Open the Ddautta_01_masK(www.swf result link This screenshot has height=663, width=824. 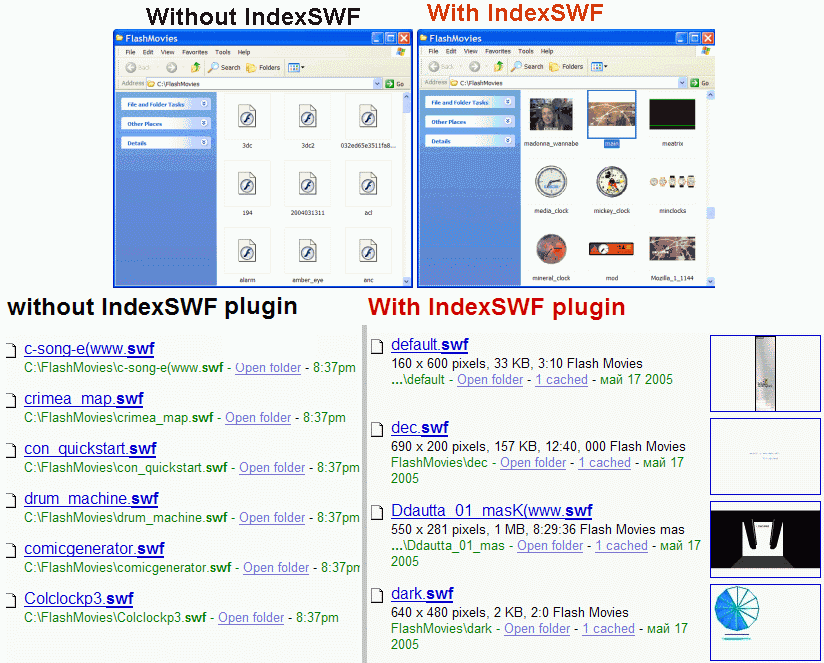[x=492, y=511]
